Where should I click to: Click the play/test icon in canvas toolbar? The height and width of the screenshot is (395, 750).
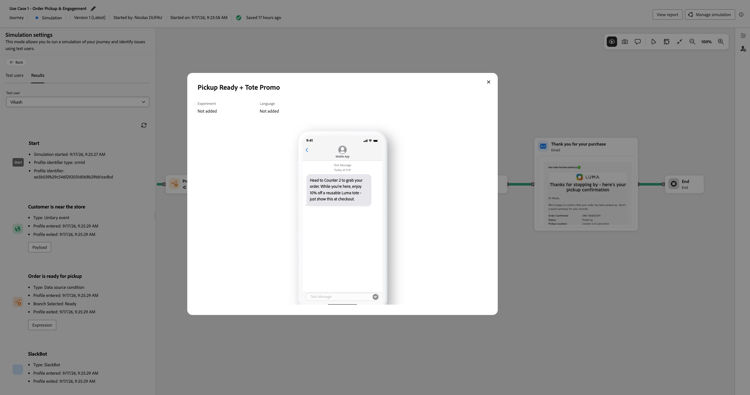(653, 42)
